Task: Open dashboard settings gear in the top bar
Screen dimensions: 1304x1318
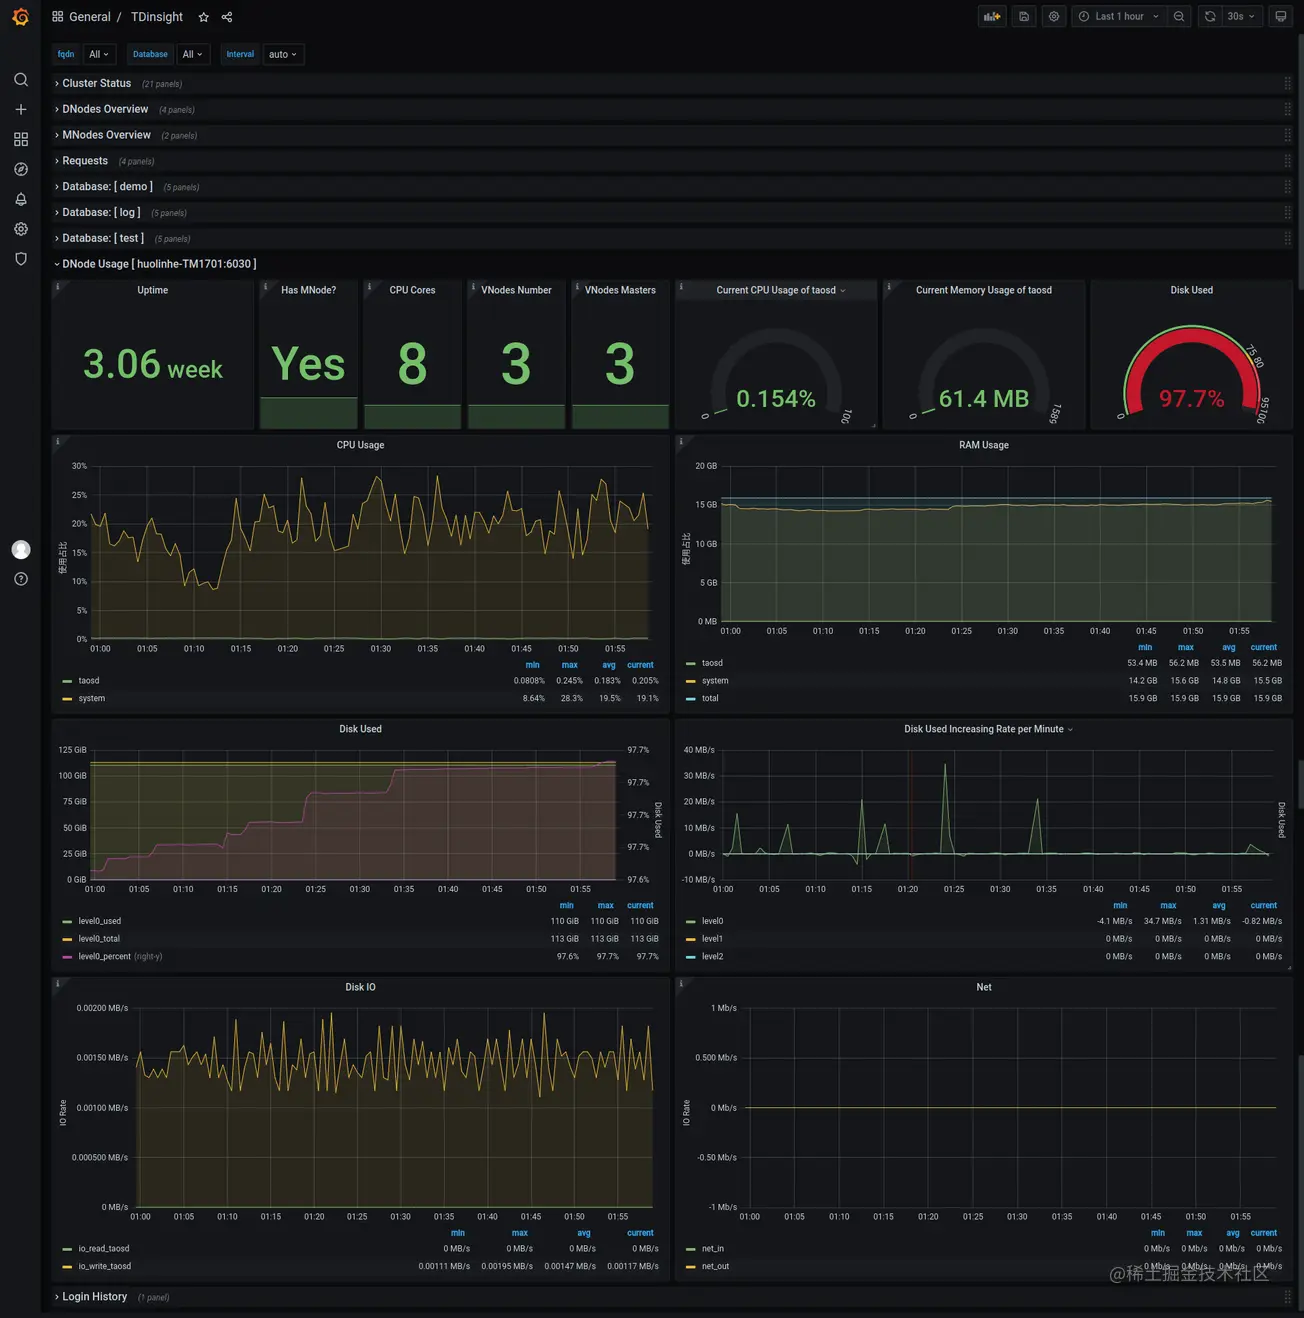Action: click(1054, 17)
